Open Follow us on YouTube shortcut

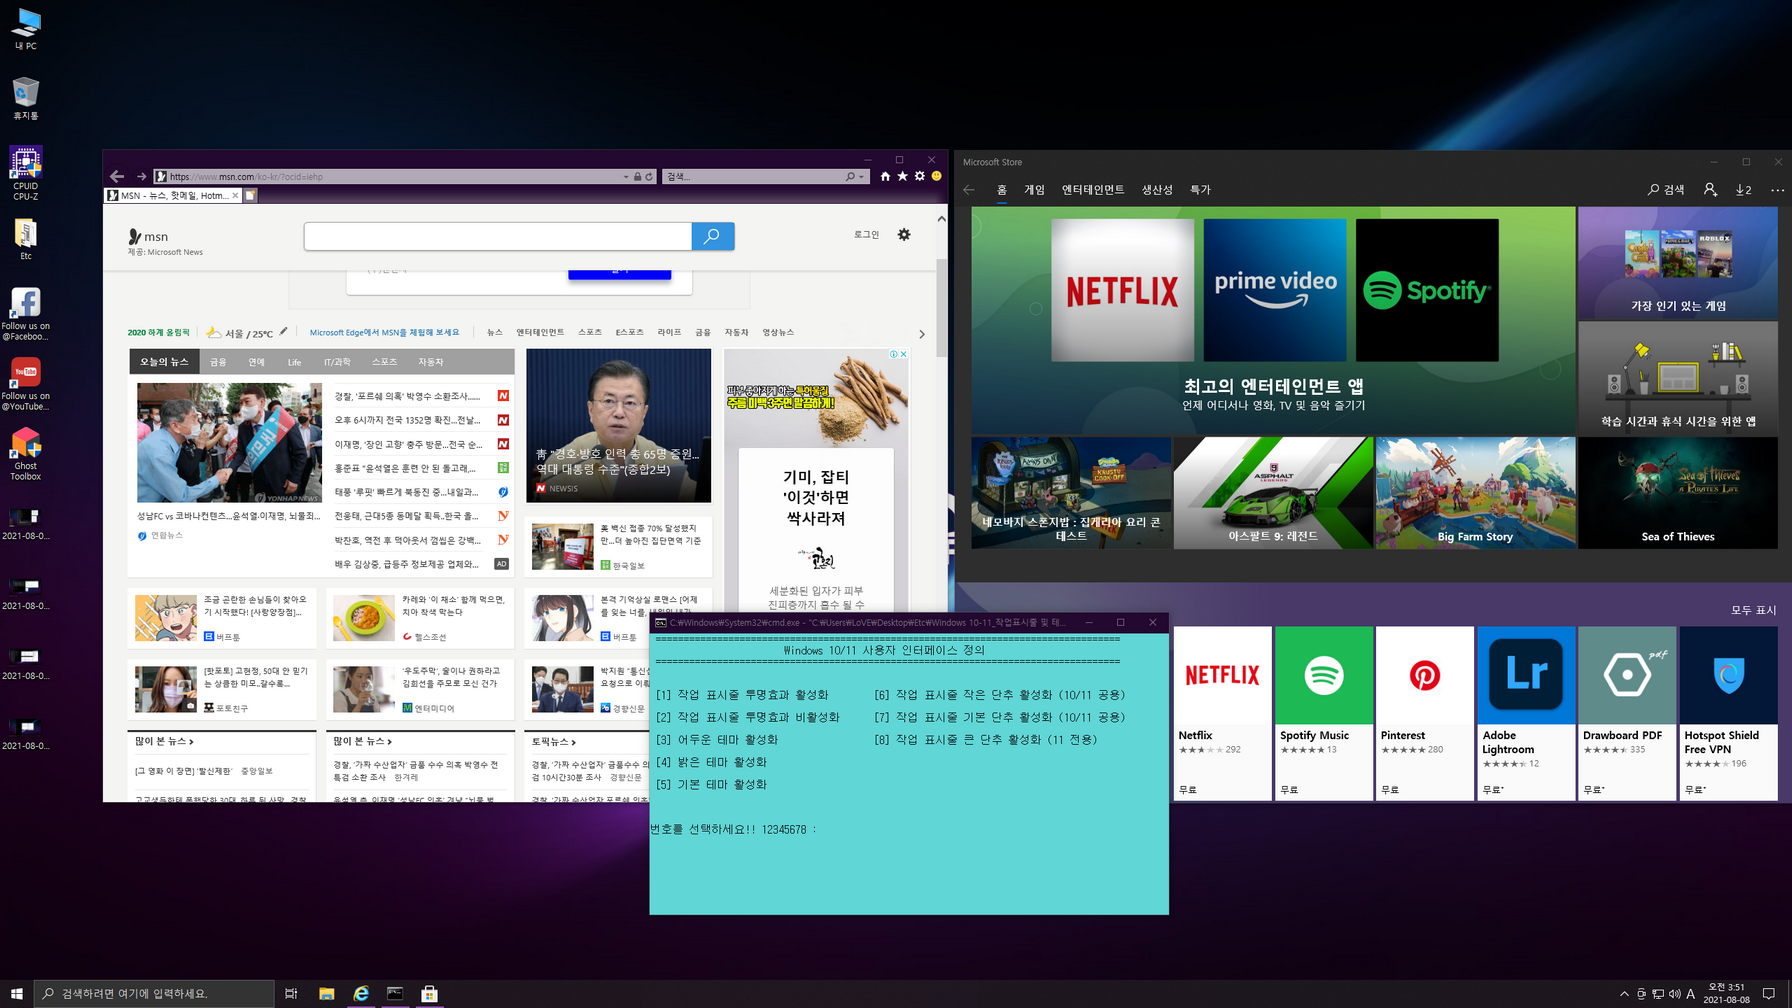tap(26, 384)
